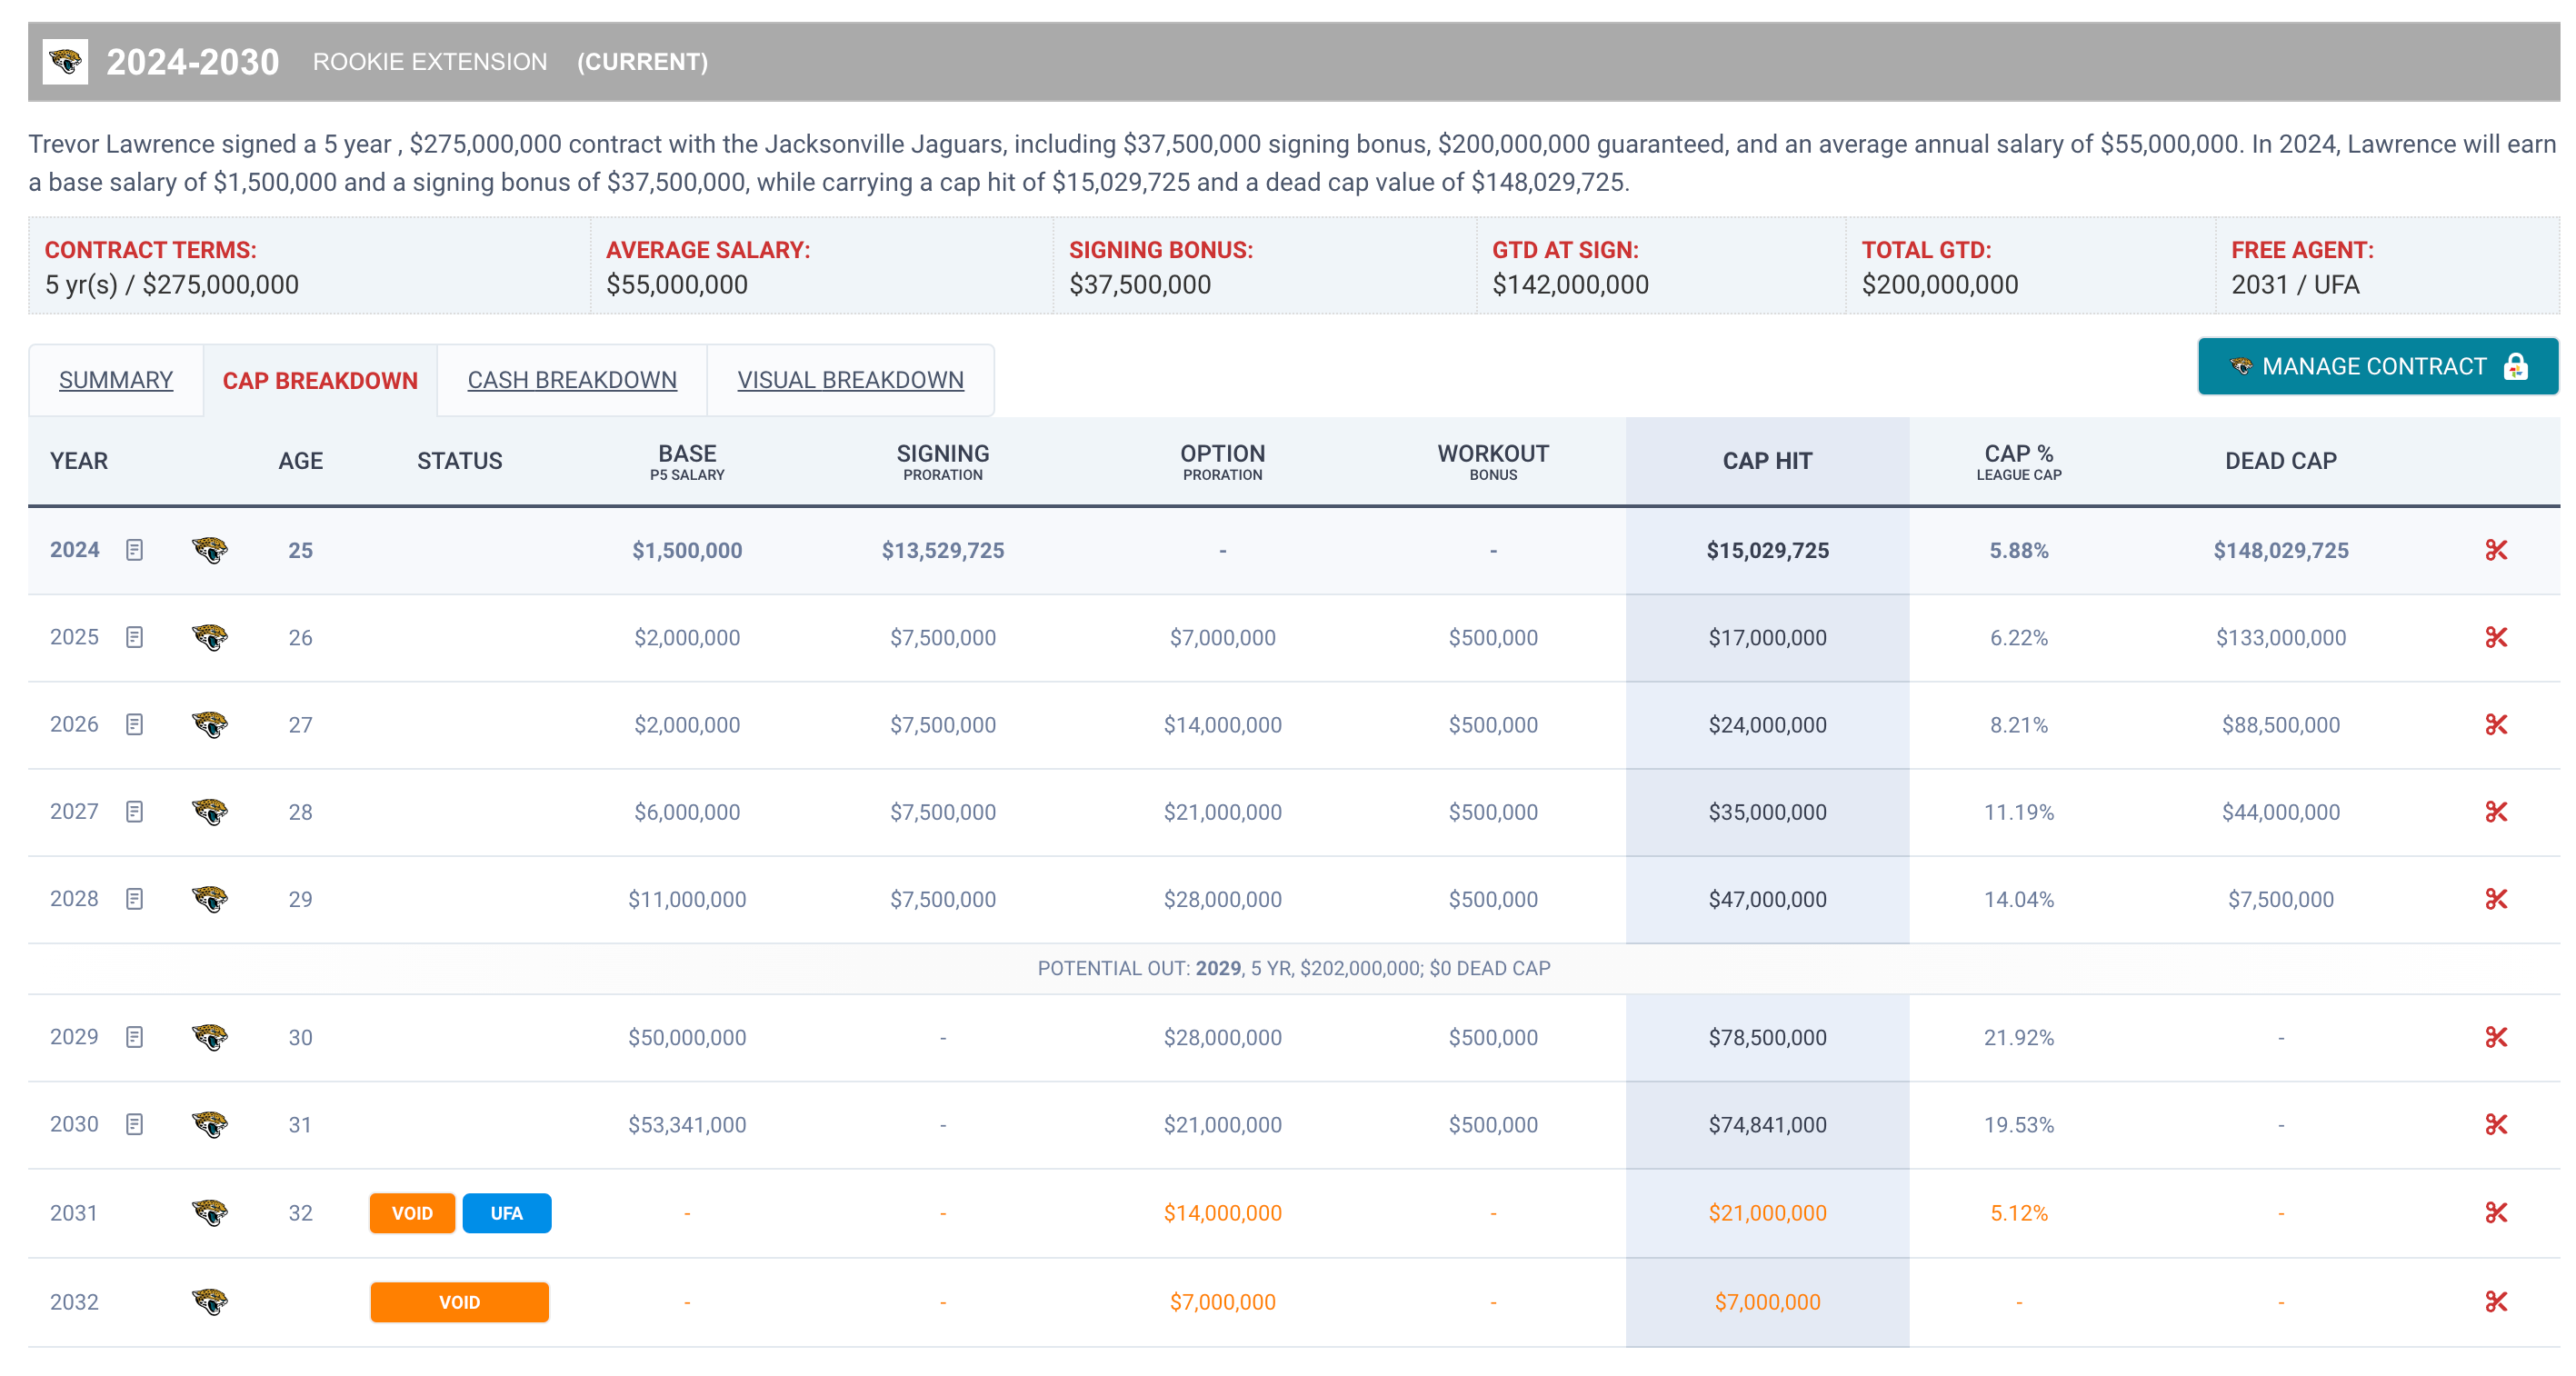
Task: Click the Jaguars logo in the 2026 row
Action: click(210, 724)
